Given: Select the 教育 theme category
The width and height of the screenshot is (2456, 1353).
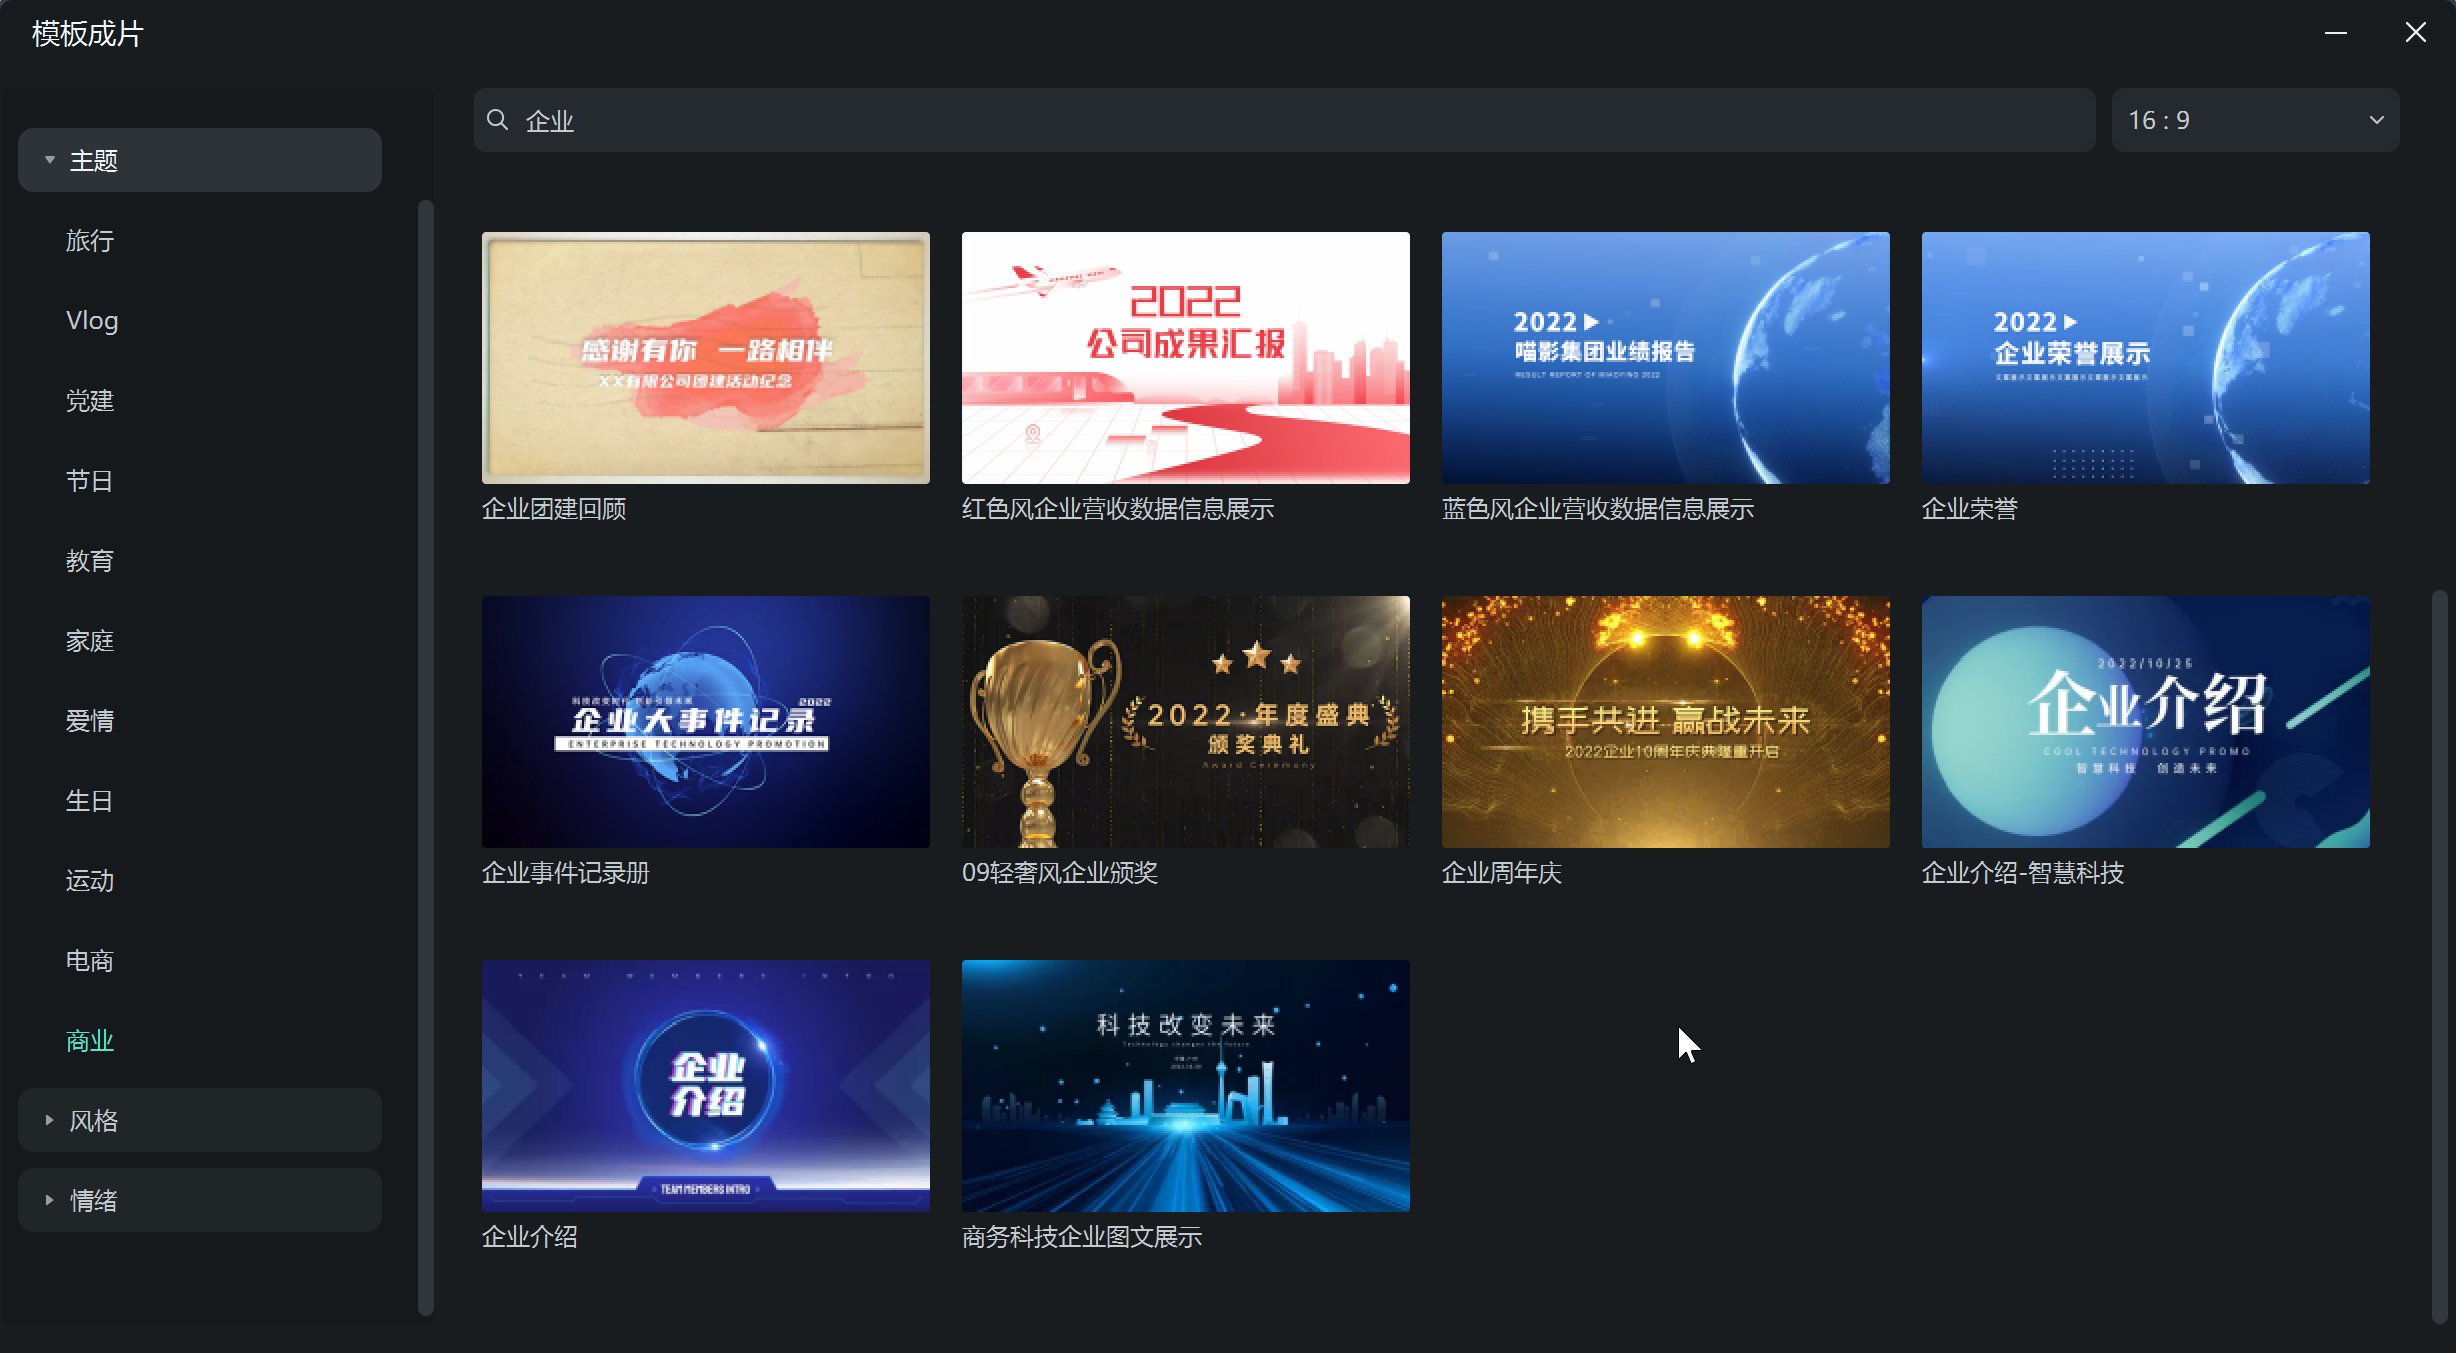Looking at the screenshot, I should [91, 560].
